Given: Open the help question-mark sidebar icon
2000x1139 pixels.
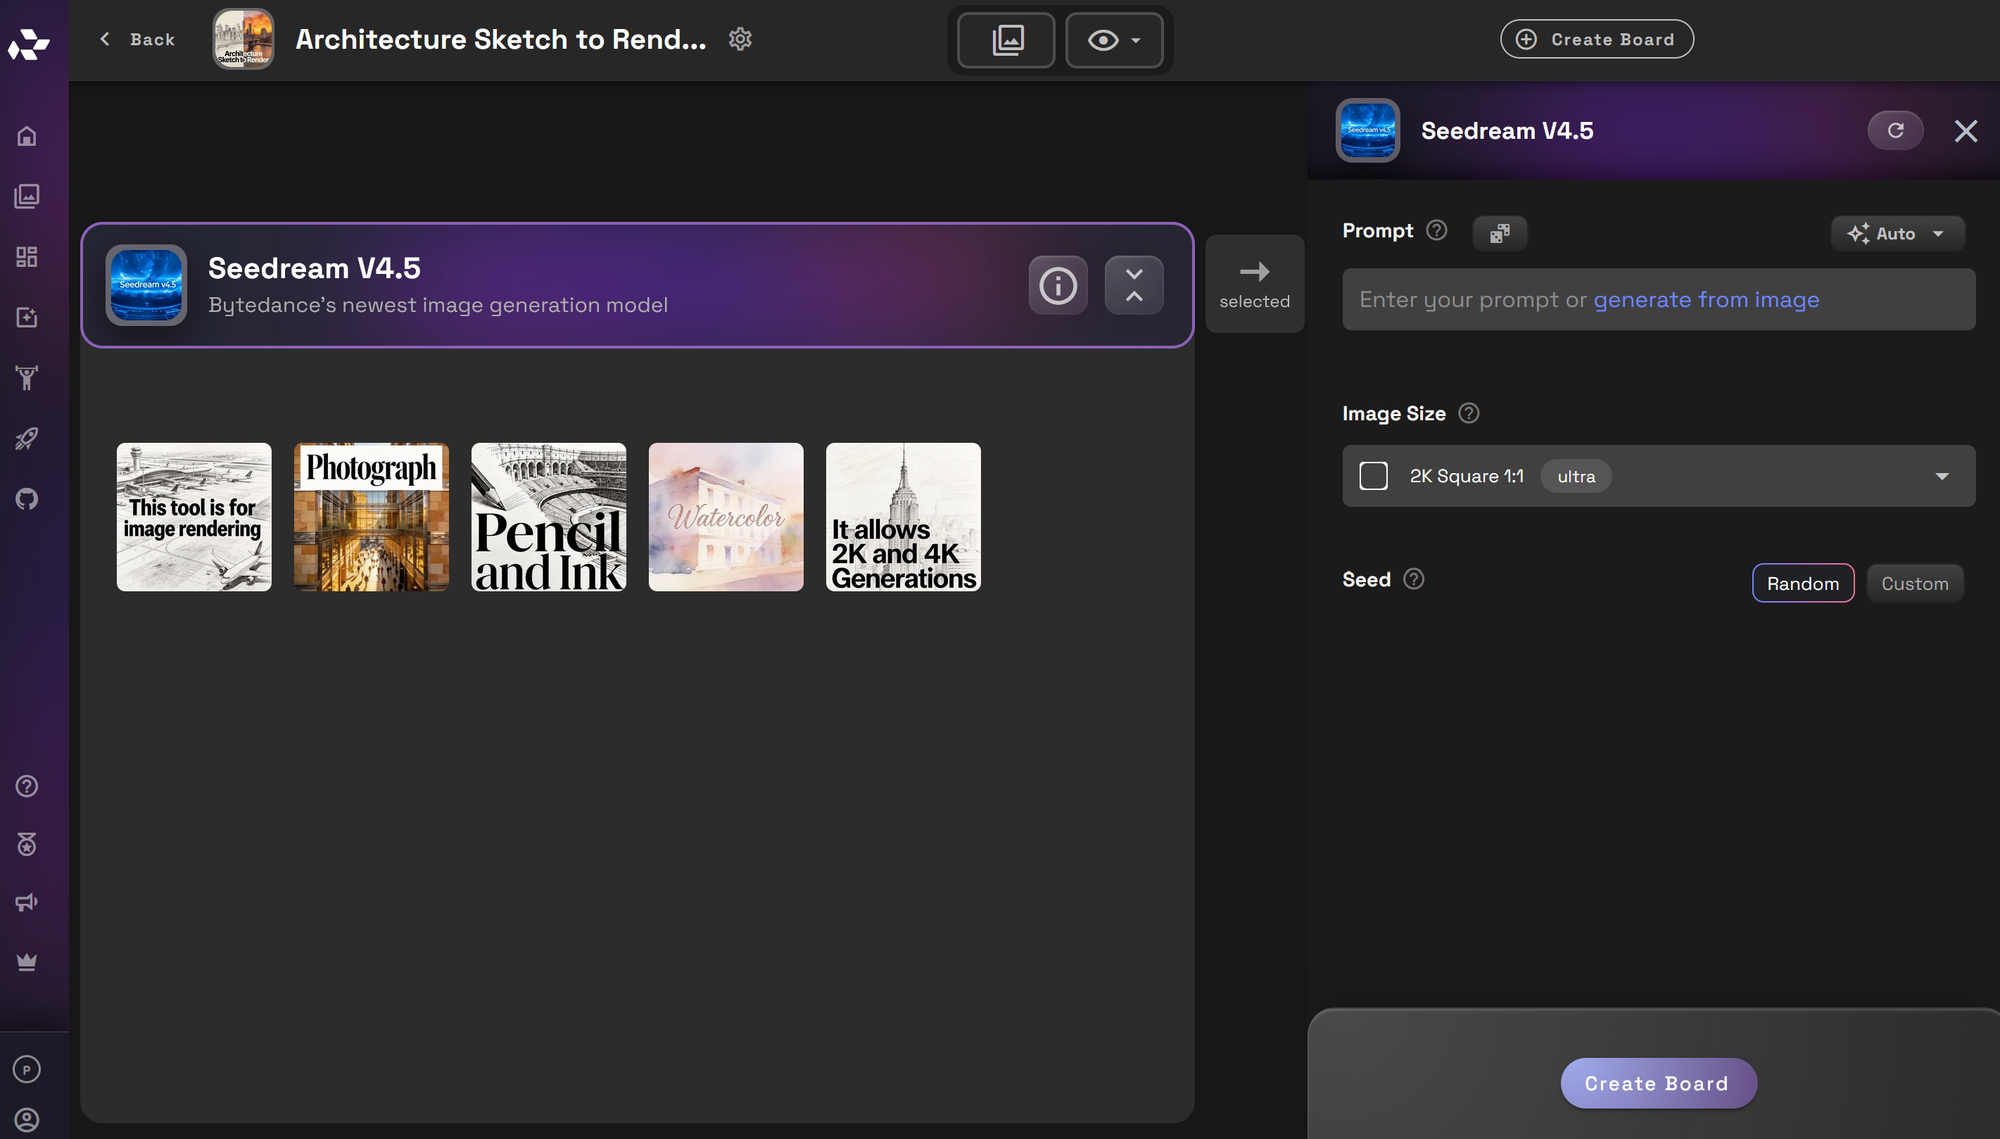Looking at the screenshot, I should [x=27, y=786].
